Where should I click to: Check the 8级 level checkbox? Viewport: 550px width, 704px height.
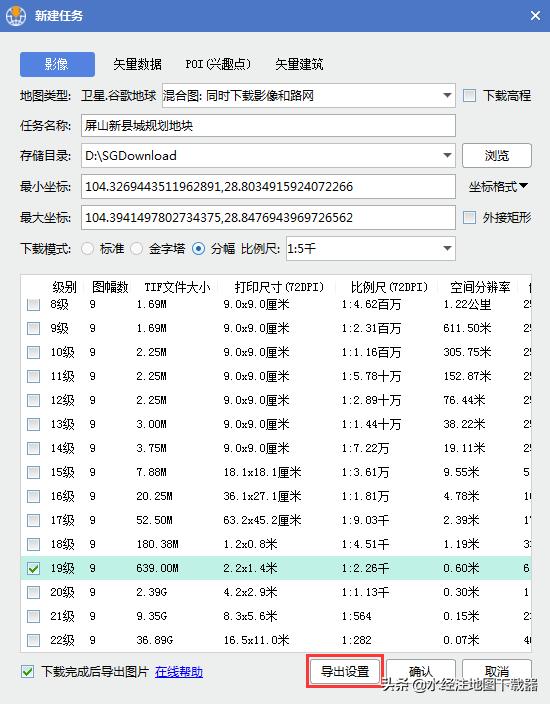point(33,305)
